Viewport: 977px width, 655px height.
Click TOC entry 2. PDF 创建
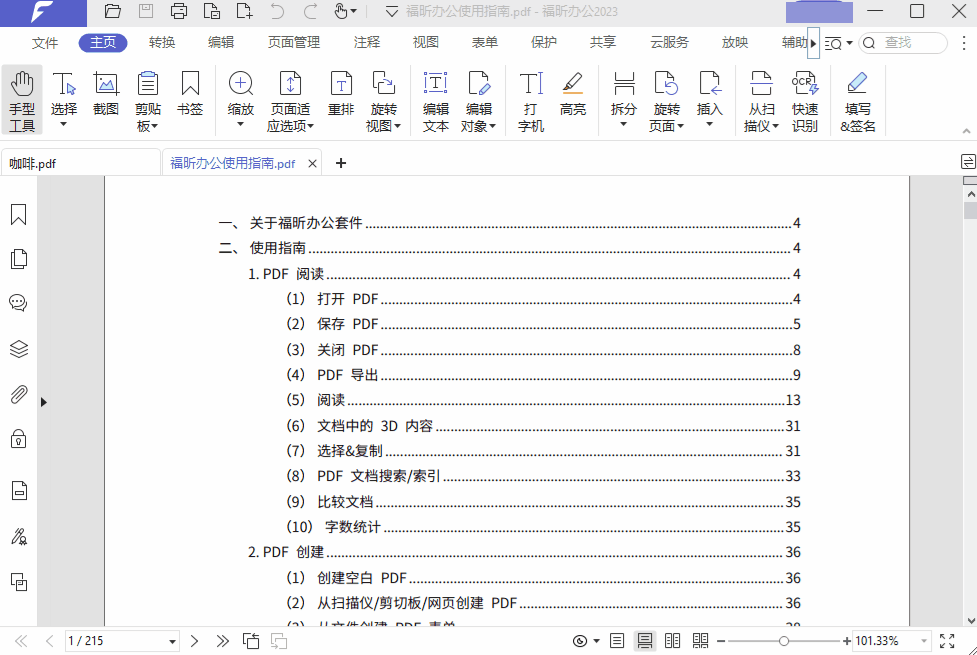524,552
